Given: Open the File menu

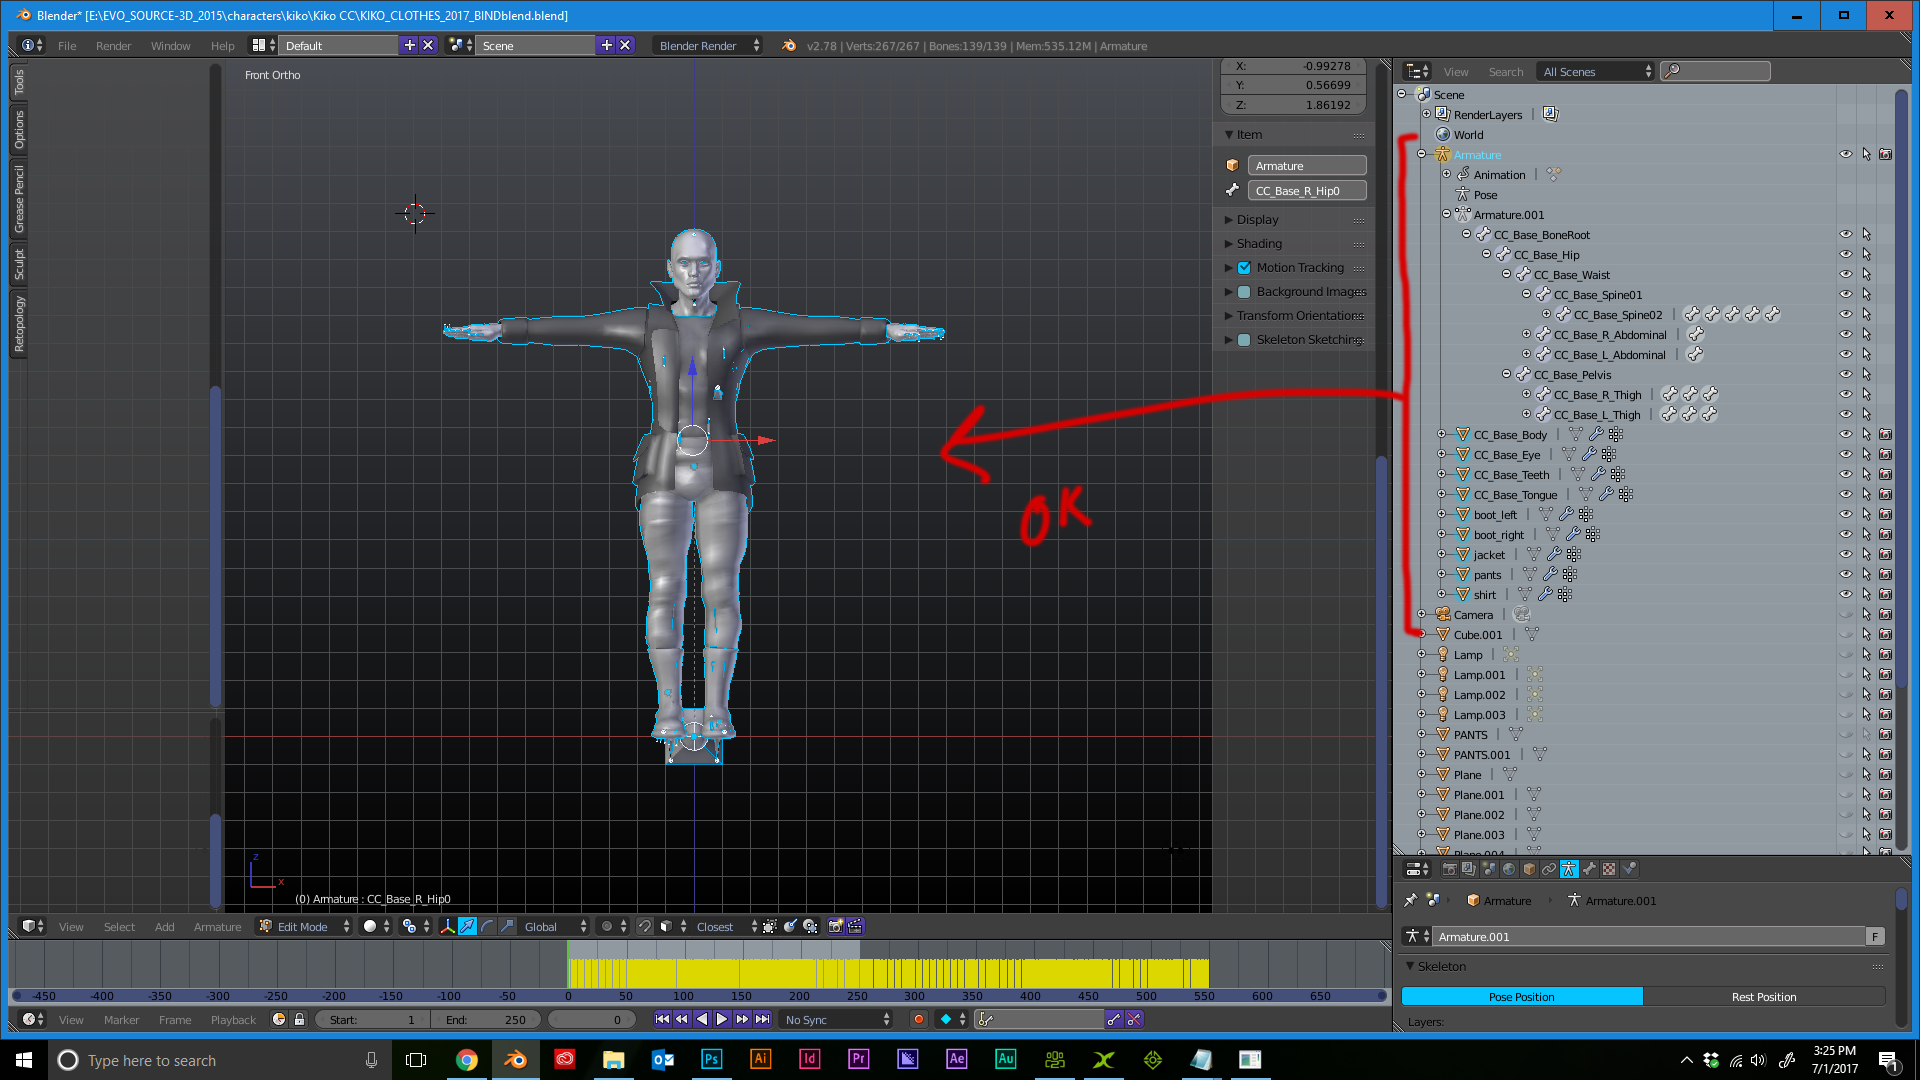Looking at the screenshot, I should pos(67,45).
